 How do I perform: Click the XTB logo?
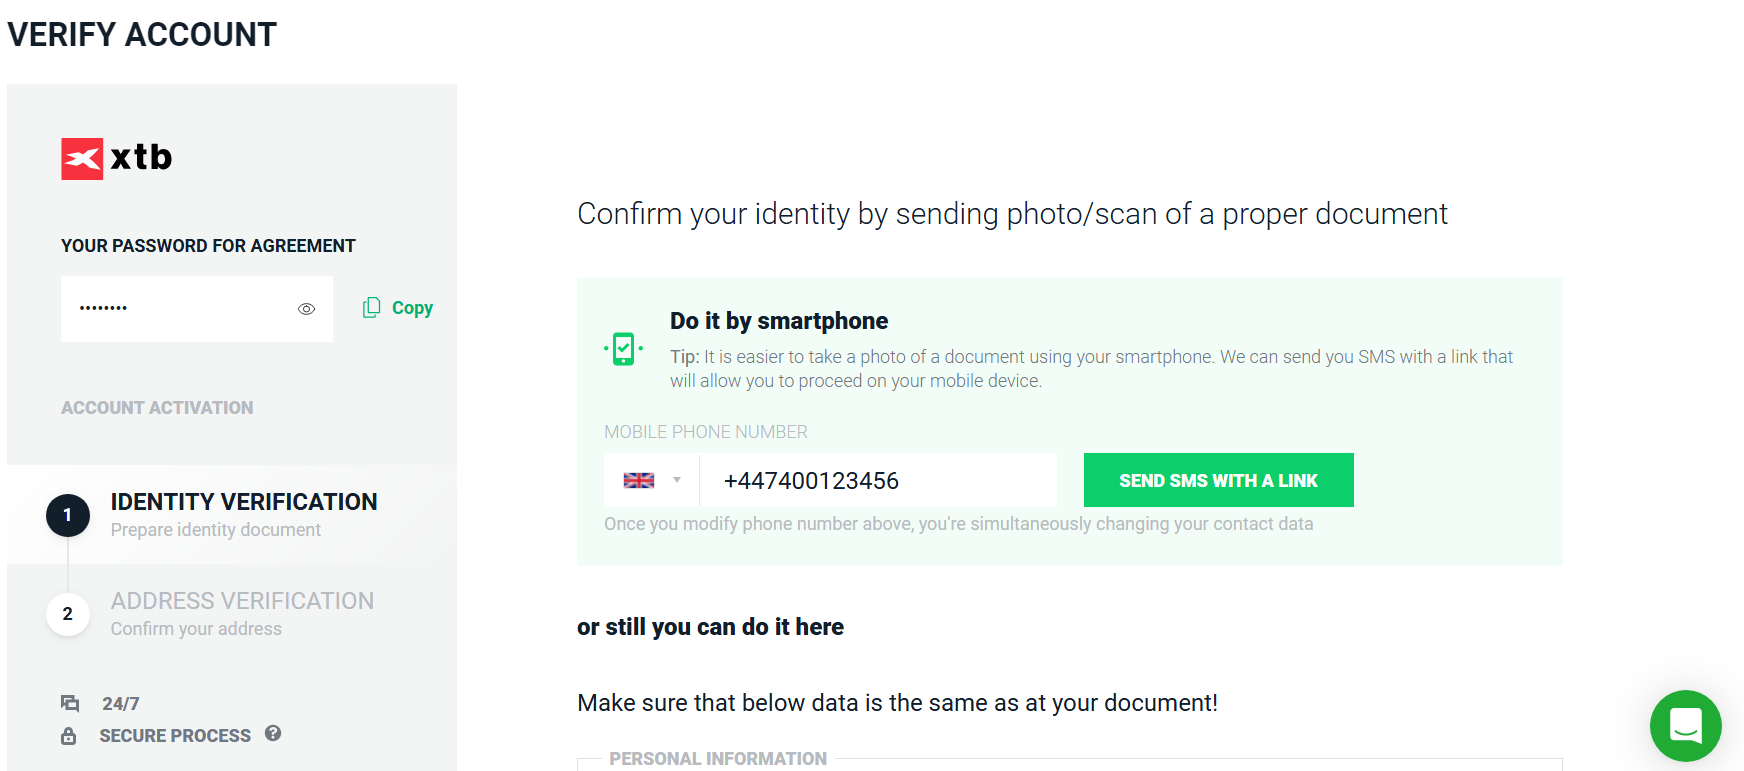click(116, 158)
